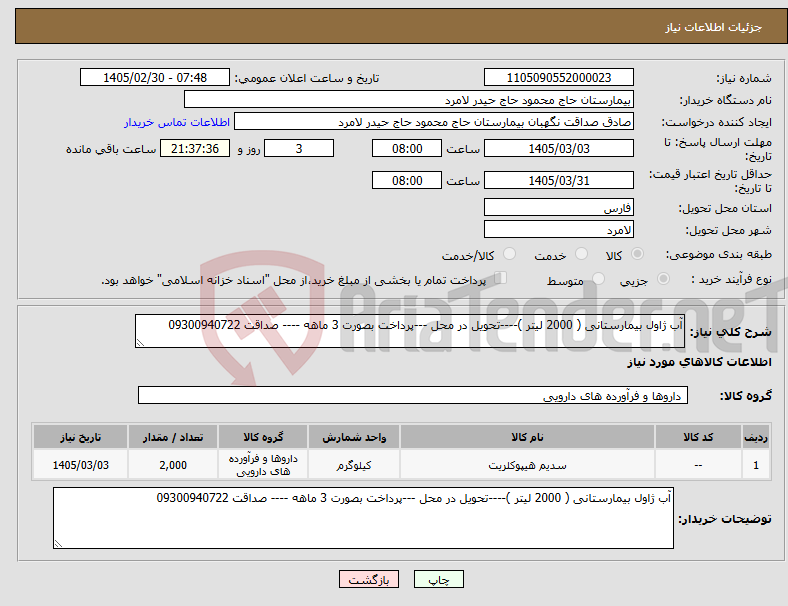
Task: Click the تاریخ نیاز column header
Action: coord(80,437)
